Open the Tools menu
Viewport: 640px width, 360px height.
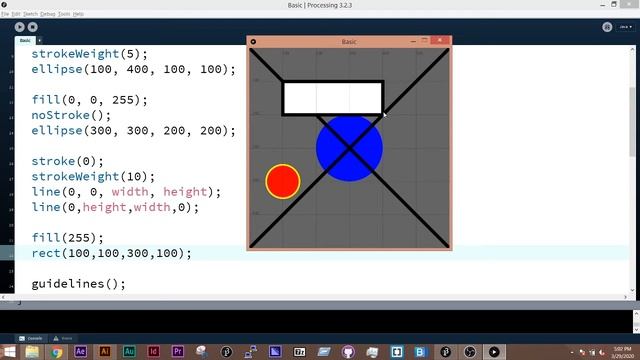tap(64, 14)
